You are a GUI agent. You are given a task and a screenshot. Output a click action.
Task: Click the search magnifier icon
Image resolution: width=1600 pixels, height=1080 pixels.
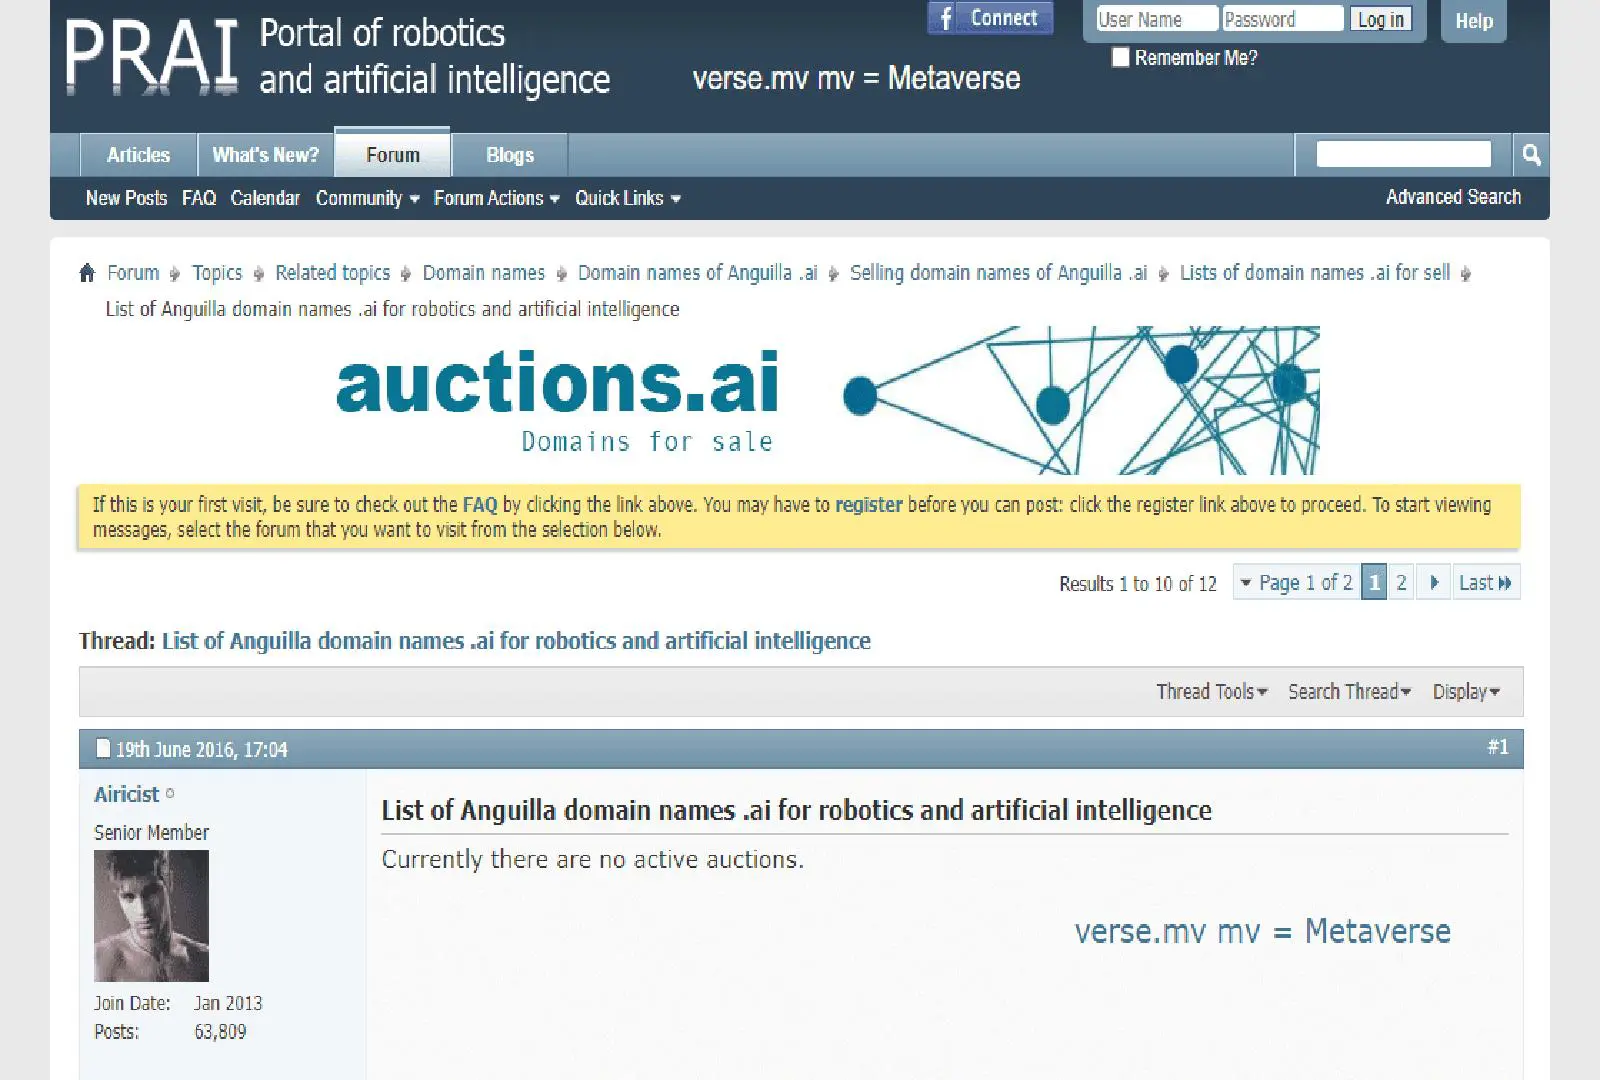1530,155
